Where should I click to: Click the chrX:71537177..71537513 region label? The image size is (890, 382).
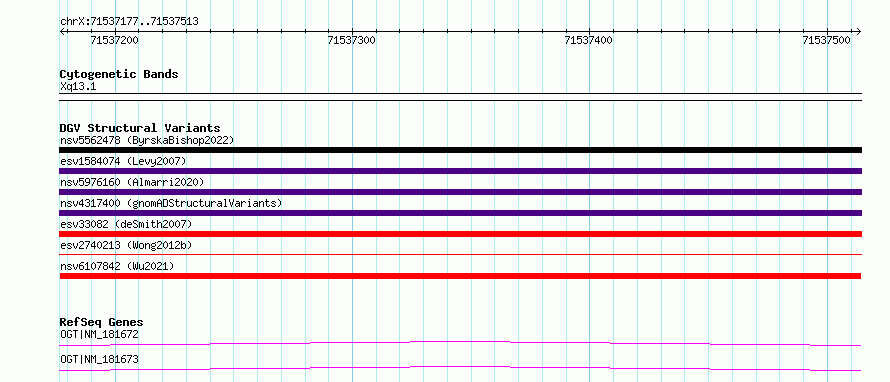pos(129,22)
